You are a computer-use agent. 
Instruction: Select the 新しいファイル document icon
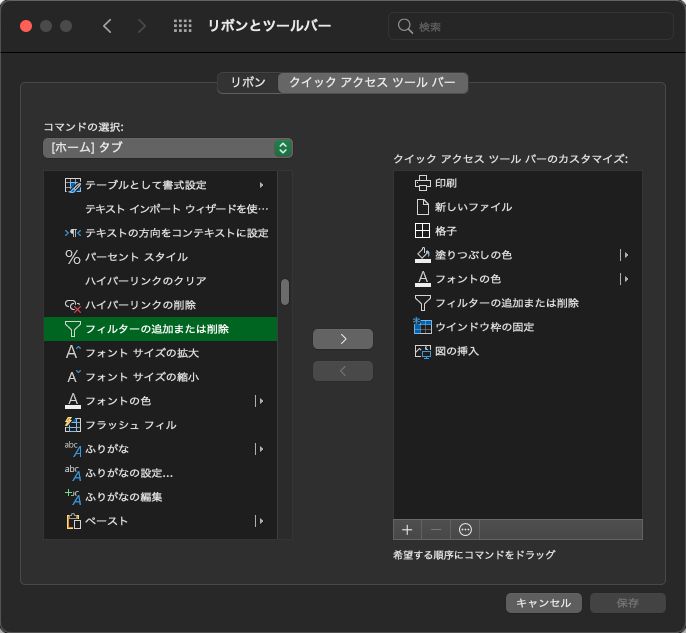(422, 207)
